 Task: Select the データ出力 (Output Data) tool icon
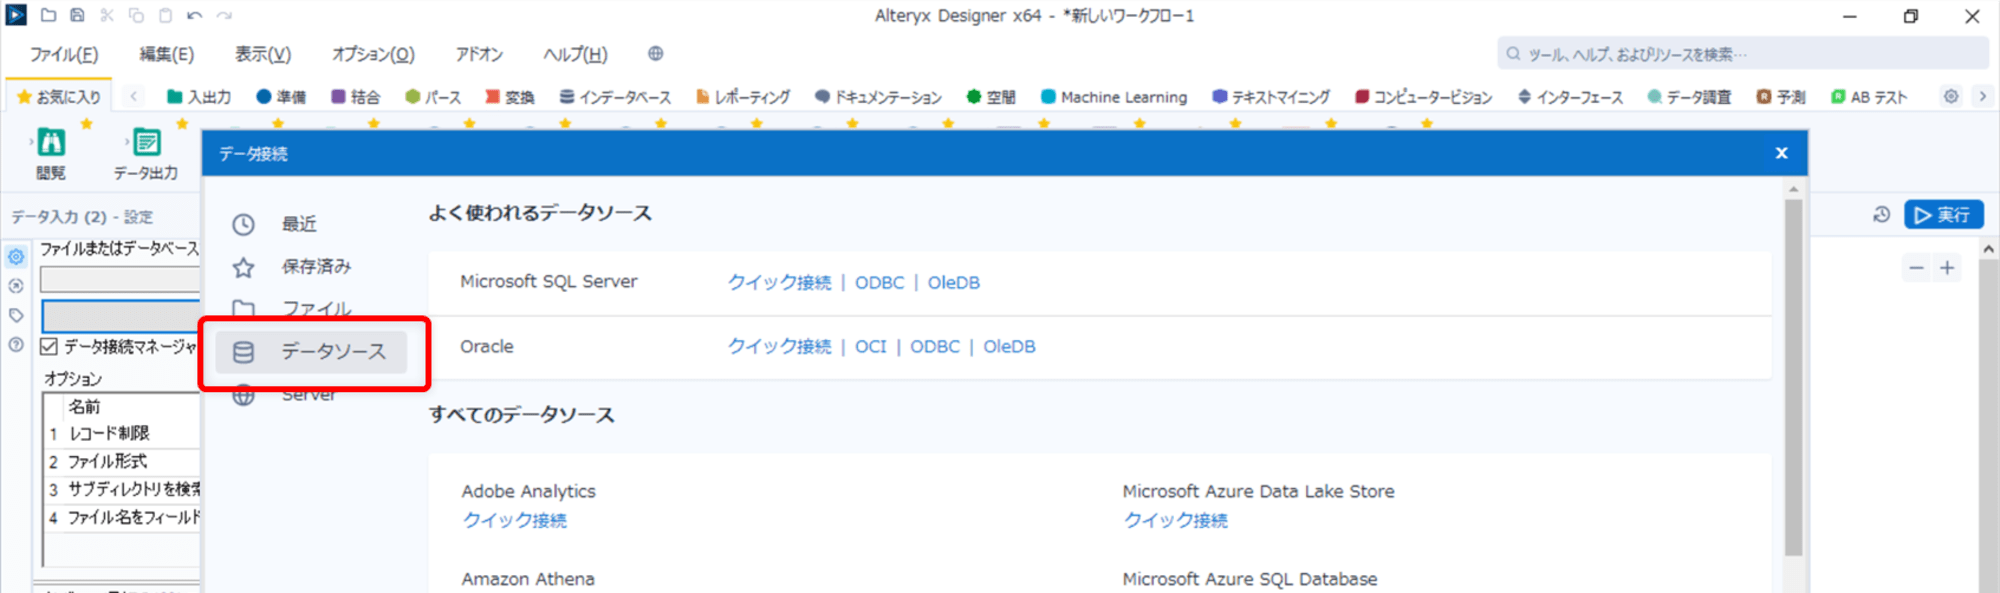point(146,143)
